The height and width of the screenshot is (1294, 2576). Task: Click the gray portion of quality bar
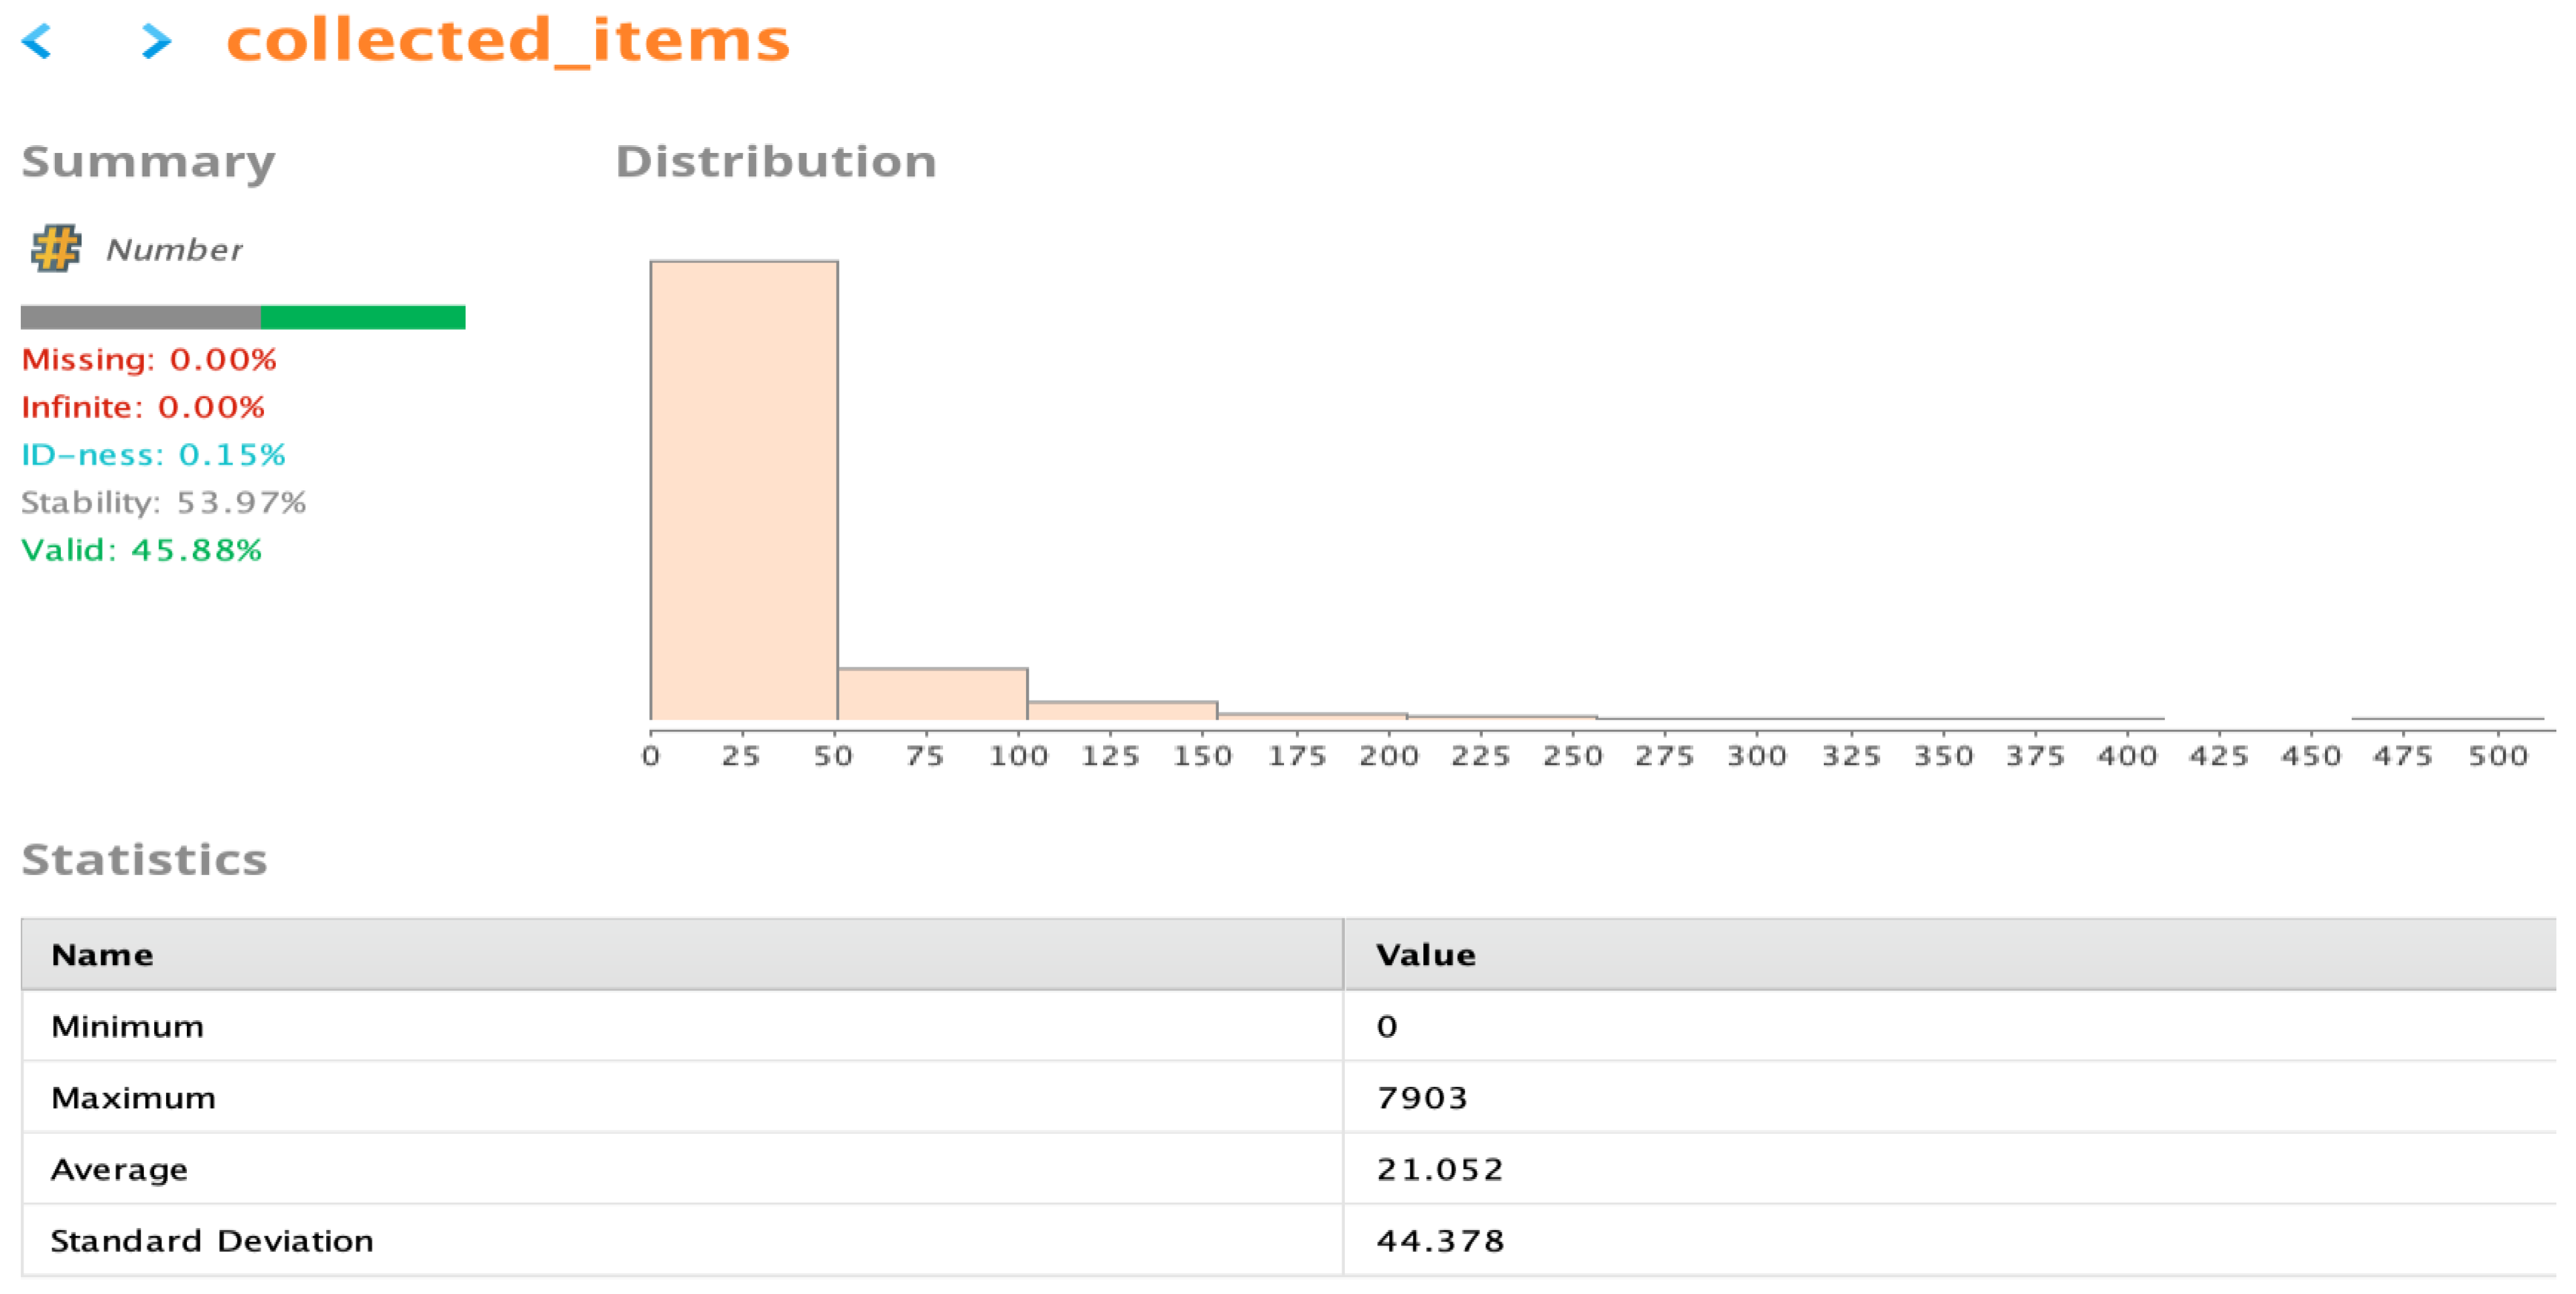coord(140,317)
